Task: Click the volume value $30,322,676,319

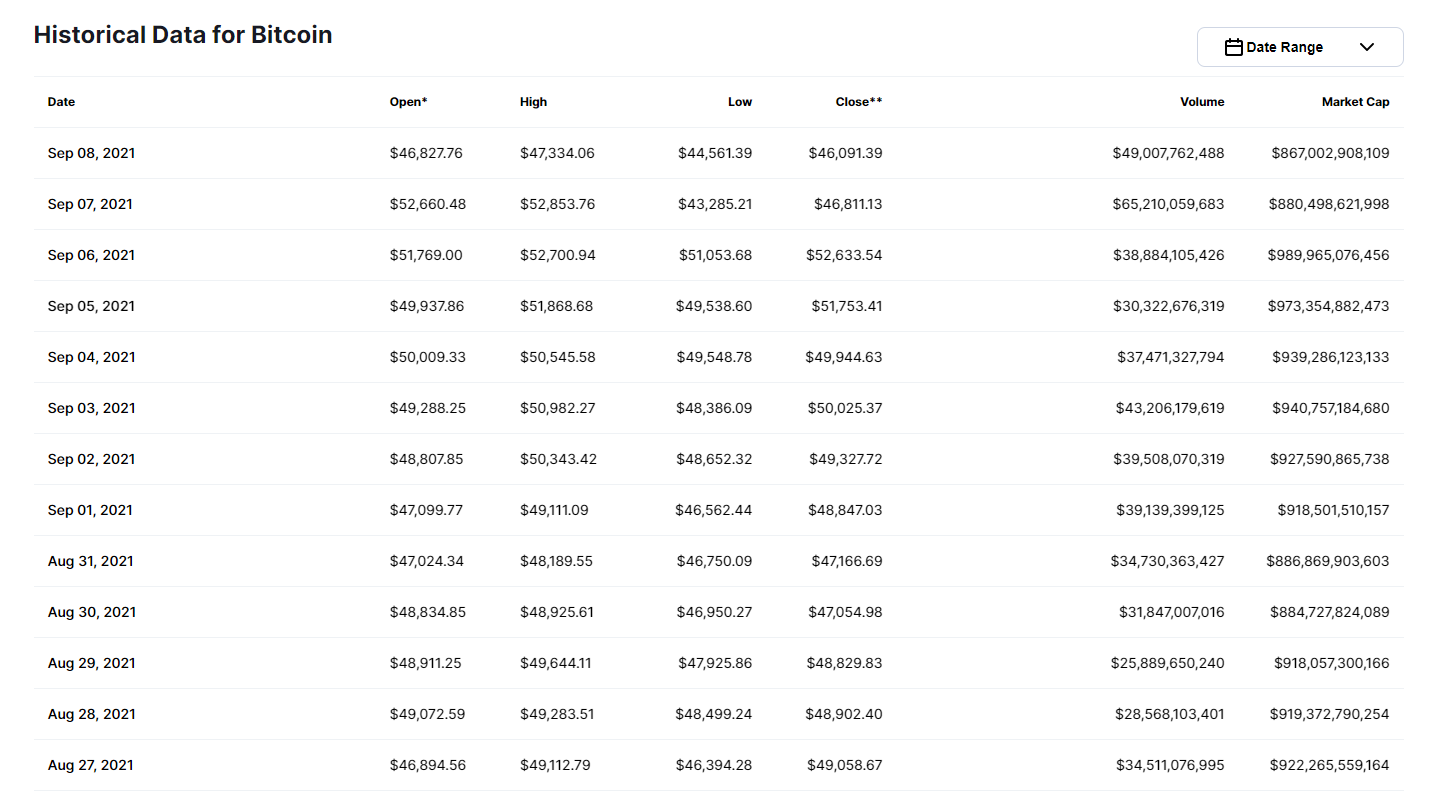Action: click(x=1169, y=306)
